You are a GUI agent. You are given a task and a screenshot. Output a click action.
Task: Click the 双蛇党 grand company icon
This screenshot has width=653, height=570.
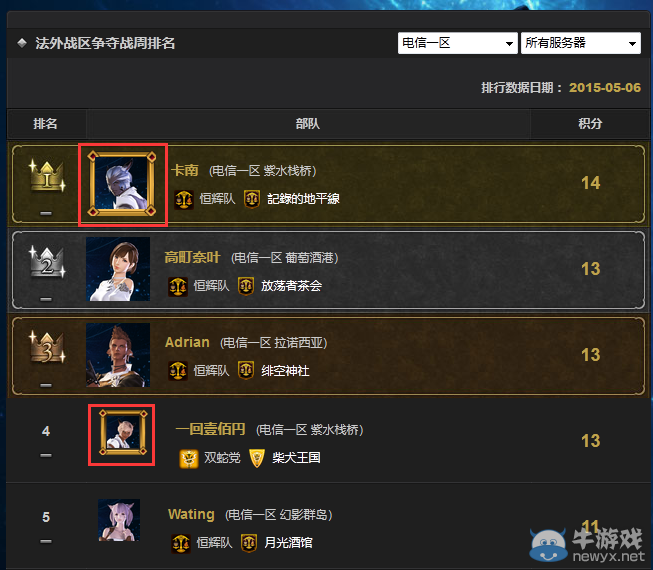coord(189,458)
